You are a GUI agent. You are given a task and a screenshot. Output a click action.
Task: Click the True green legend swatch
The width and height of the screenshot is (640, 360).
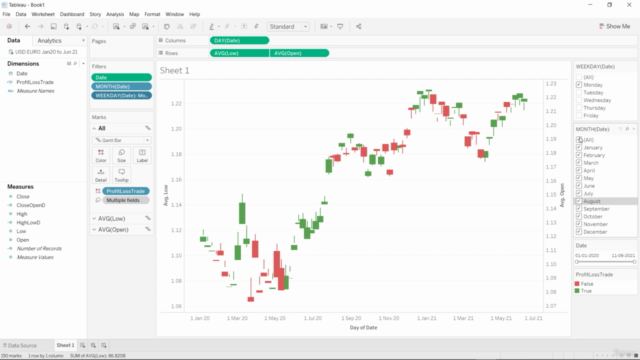pos(577,291)
